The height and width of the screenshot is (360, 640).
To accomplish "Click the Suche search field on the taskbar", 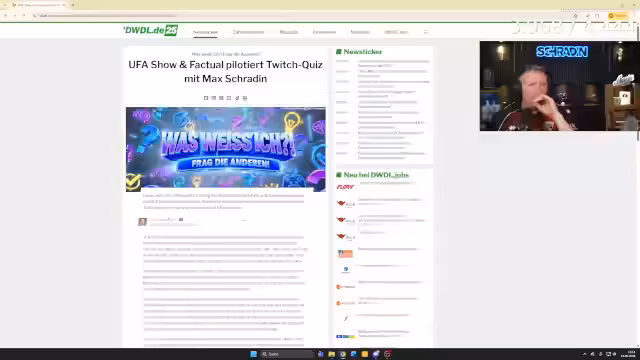I will click(288, 354).
